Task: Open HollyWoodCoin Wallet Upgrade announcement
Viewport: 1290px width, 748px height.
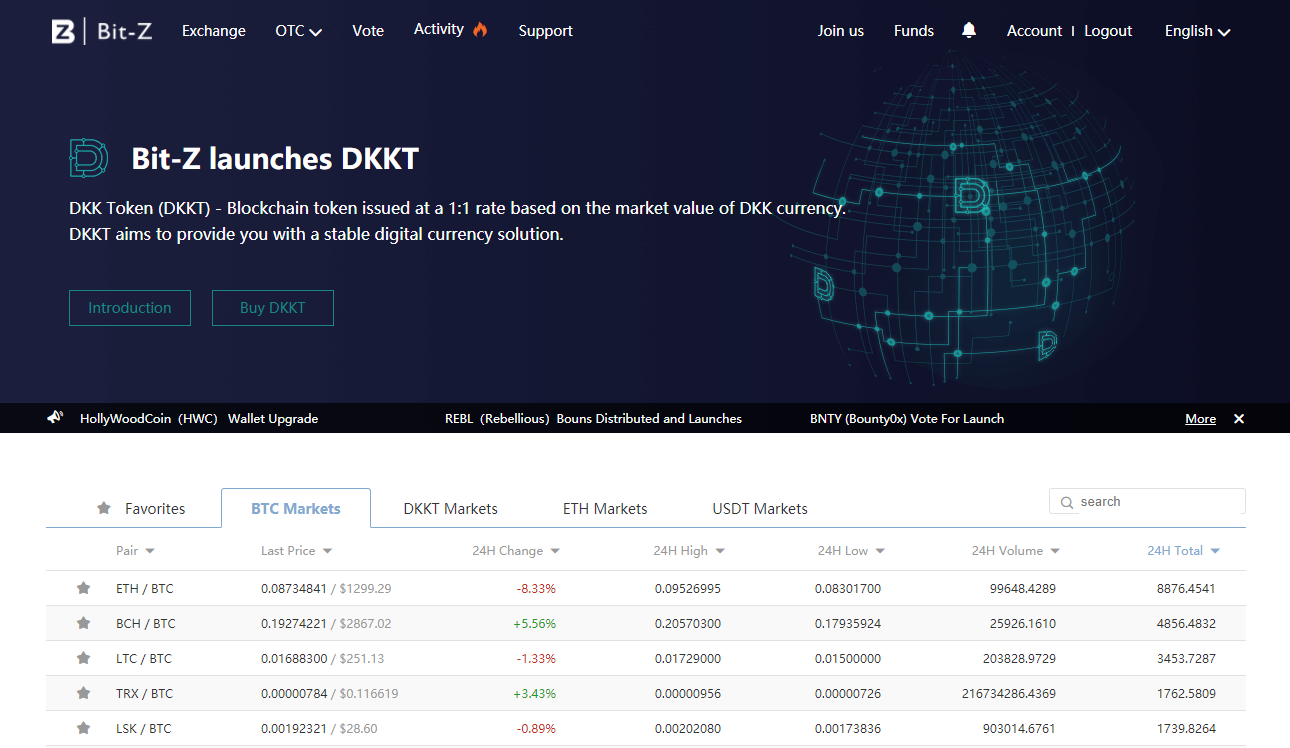Action: (x=199, y=419)
